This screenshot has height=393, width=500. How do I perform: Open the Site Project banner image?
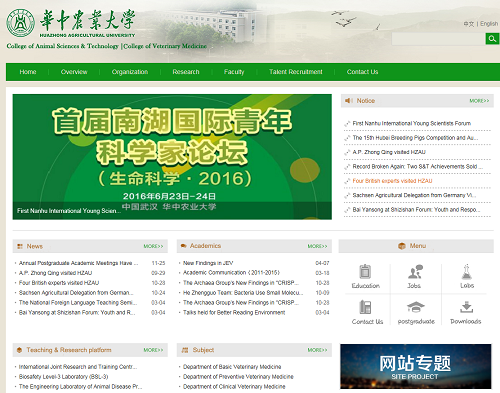pos(416,366)
